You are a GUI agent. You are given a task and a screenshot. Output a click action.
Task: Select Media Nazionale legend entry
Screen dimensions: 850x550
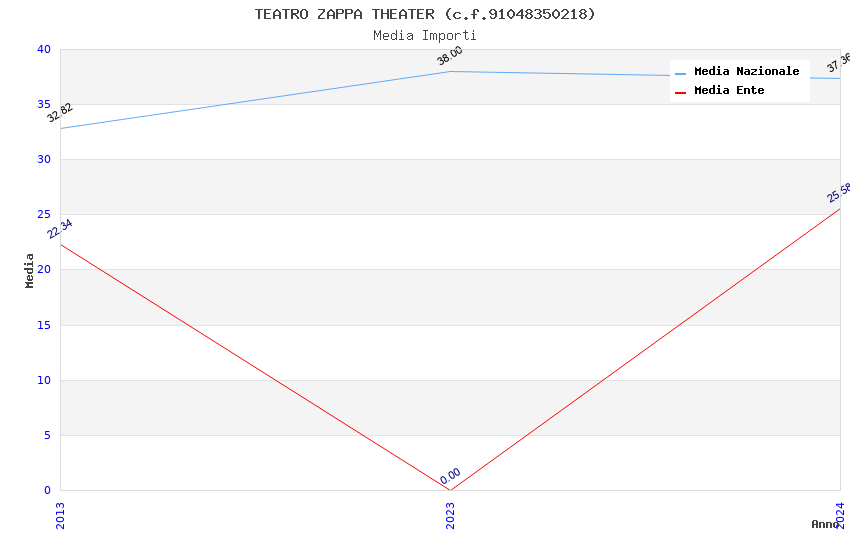point(746,71)
